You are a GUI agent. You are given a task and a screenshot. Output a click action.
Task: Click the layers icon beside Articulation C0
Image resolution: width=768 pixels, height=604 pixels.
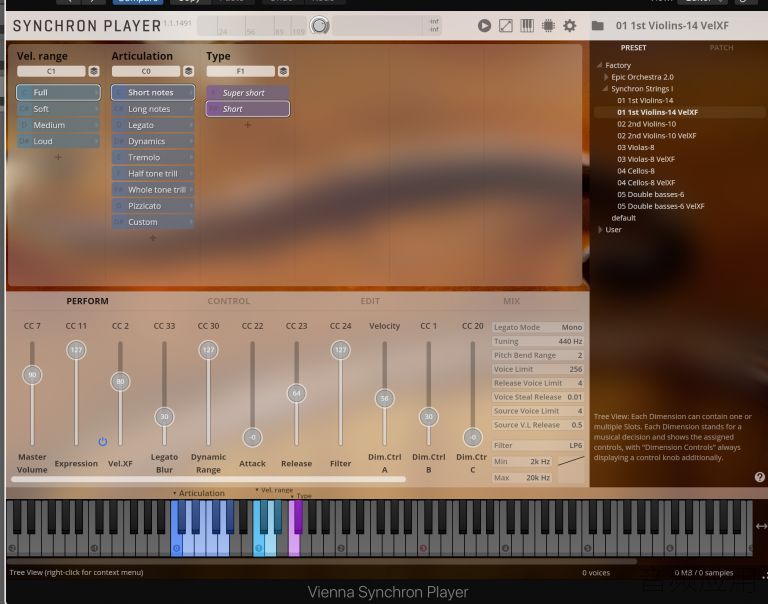pyautogui.click(x=189, y=71)
